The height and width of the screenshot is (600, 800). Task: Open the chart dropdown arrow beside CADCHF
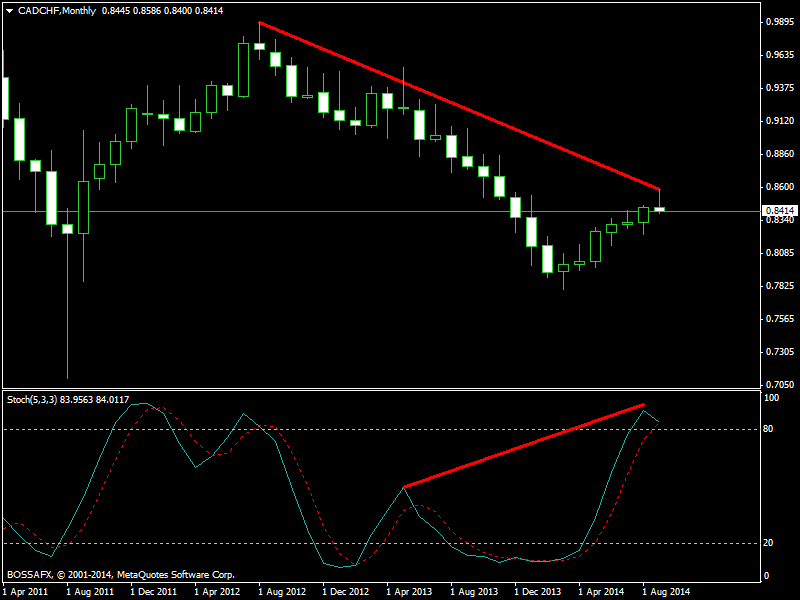tap(9, 11)
